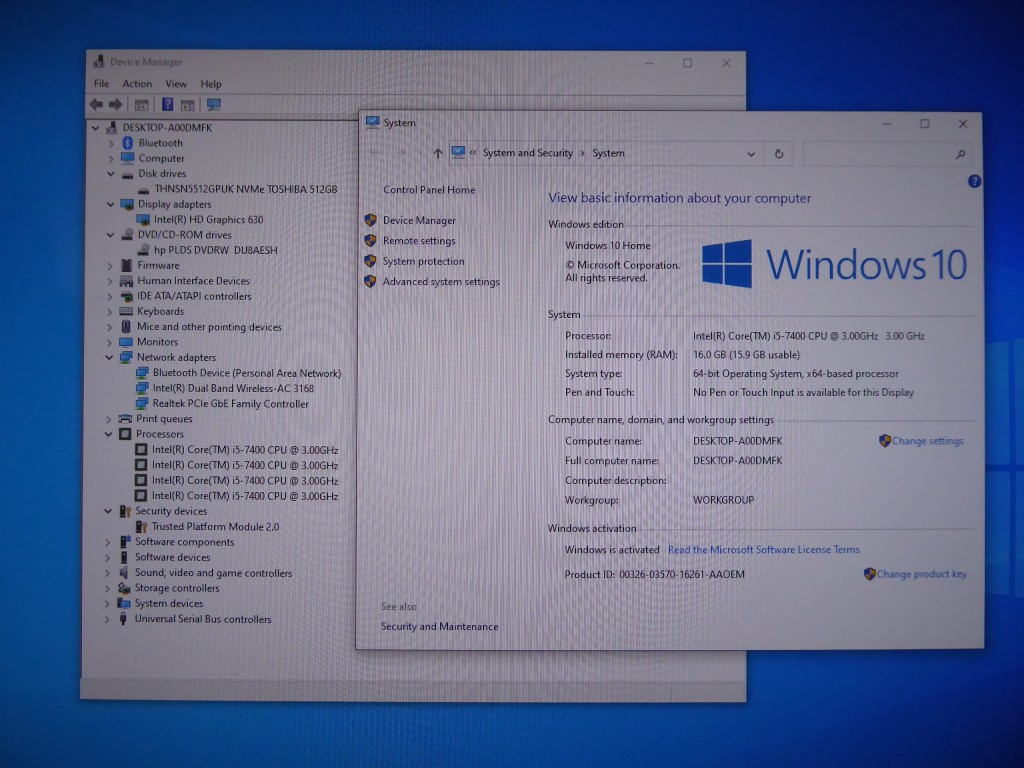
Task: Click Change product key link
Action: tap(921, 574)
